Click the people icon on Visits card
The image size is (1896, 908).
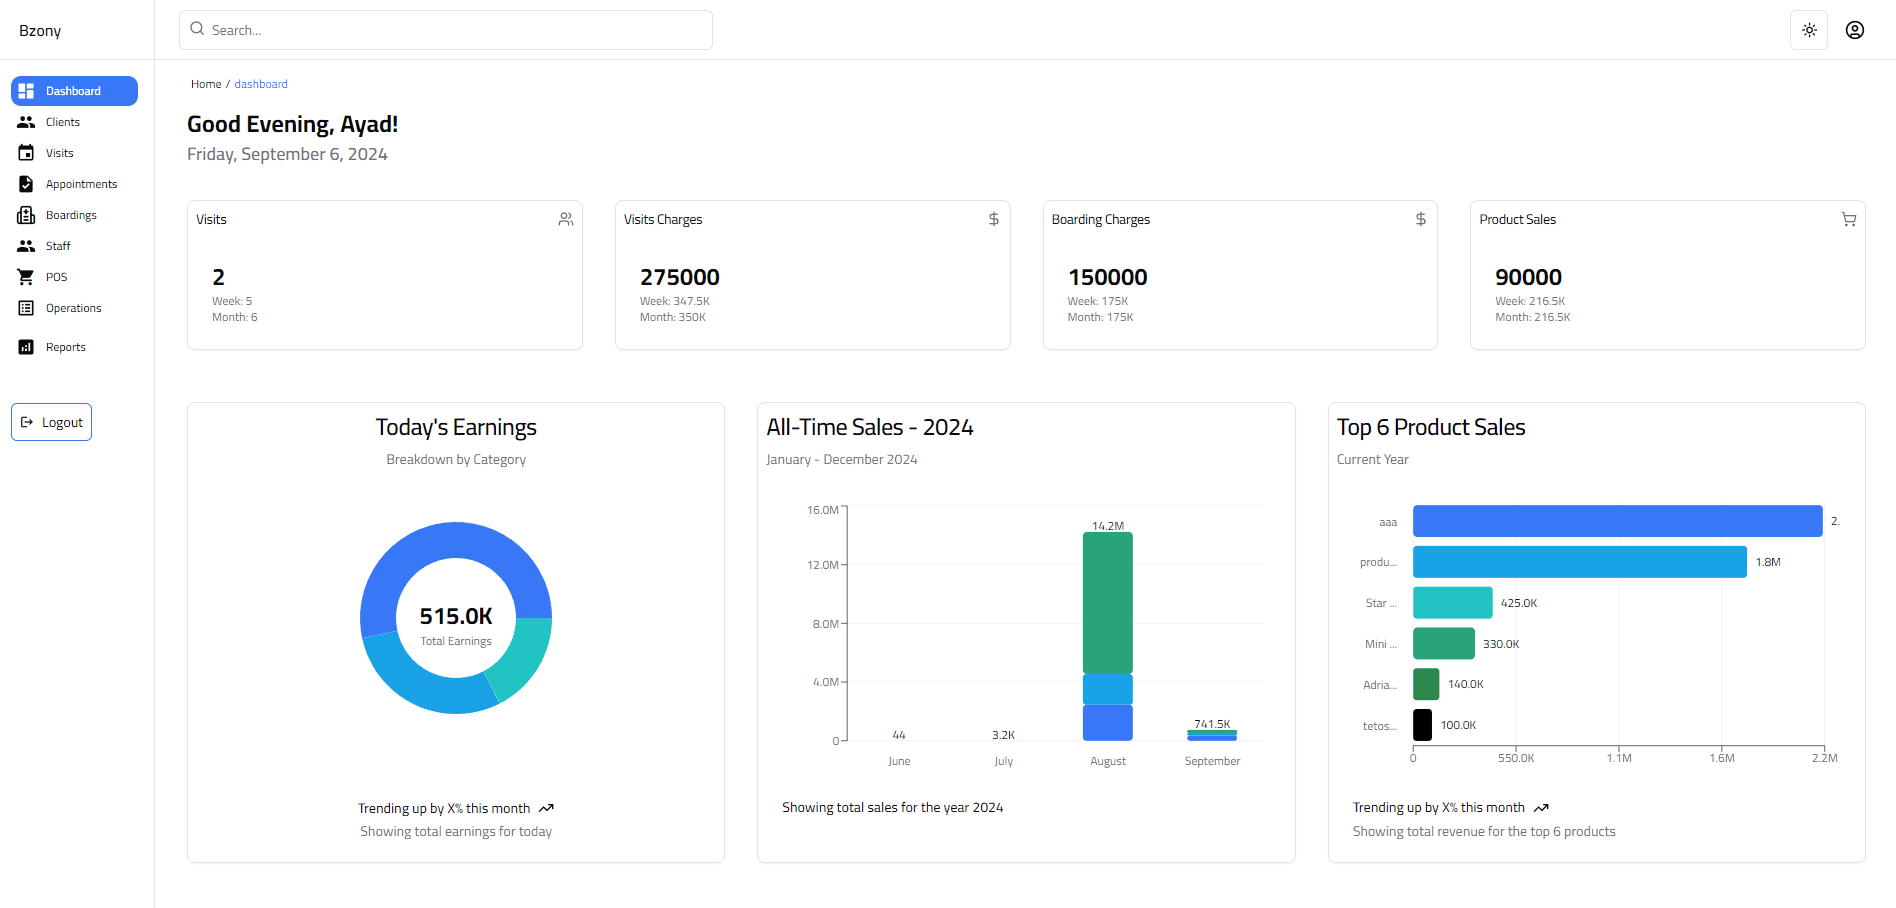(566, 219)
